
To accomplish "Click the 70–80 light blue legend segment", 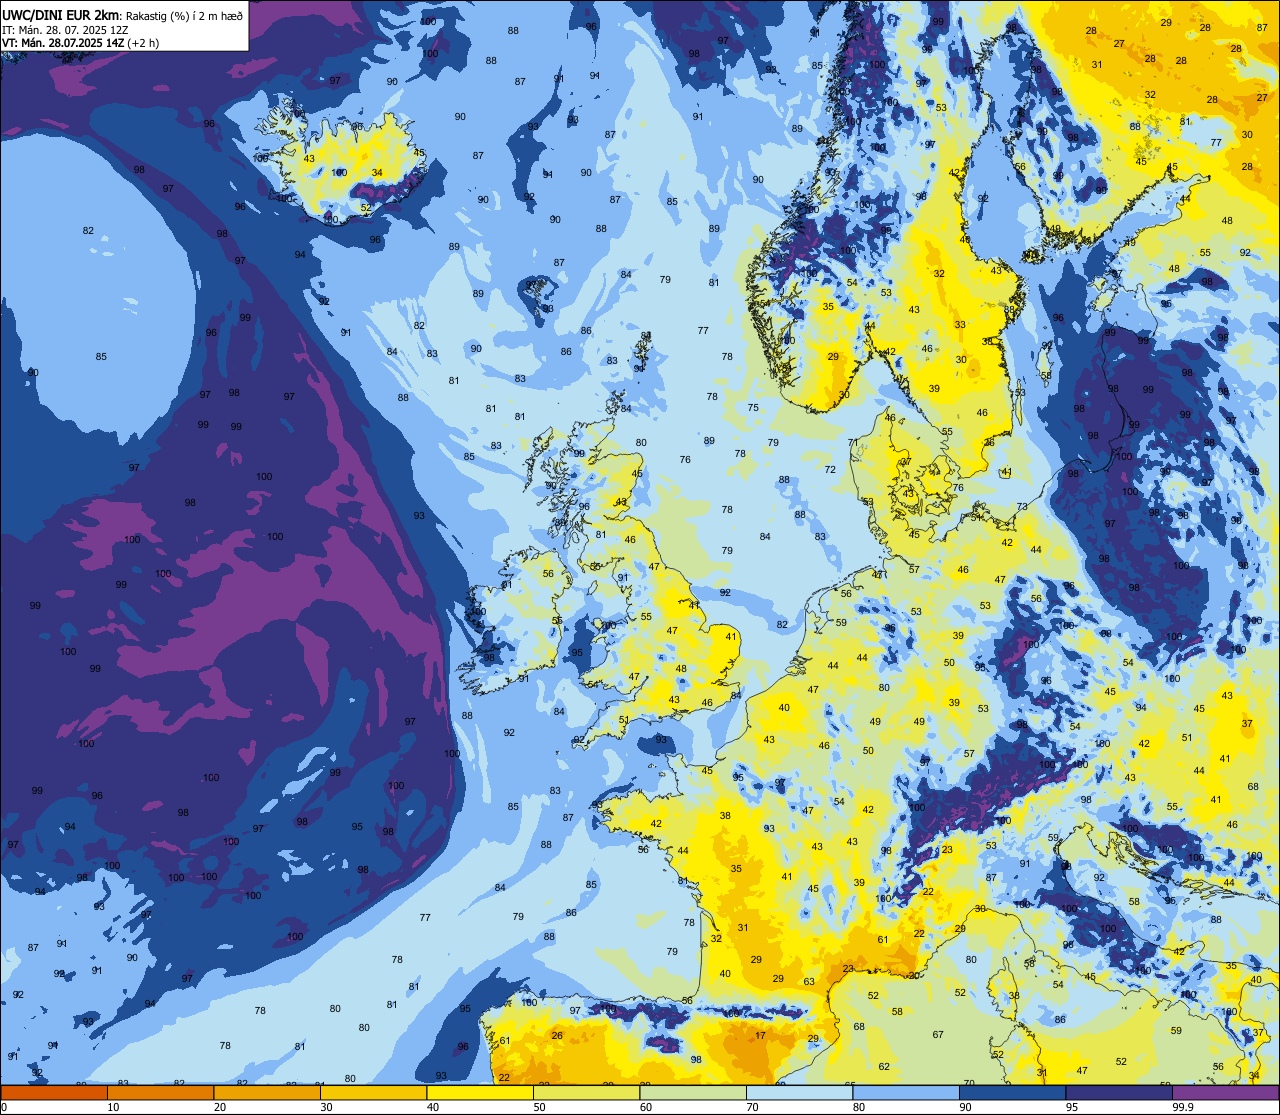I will 799,1092.
